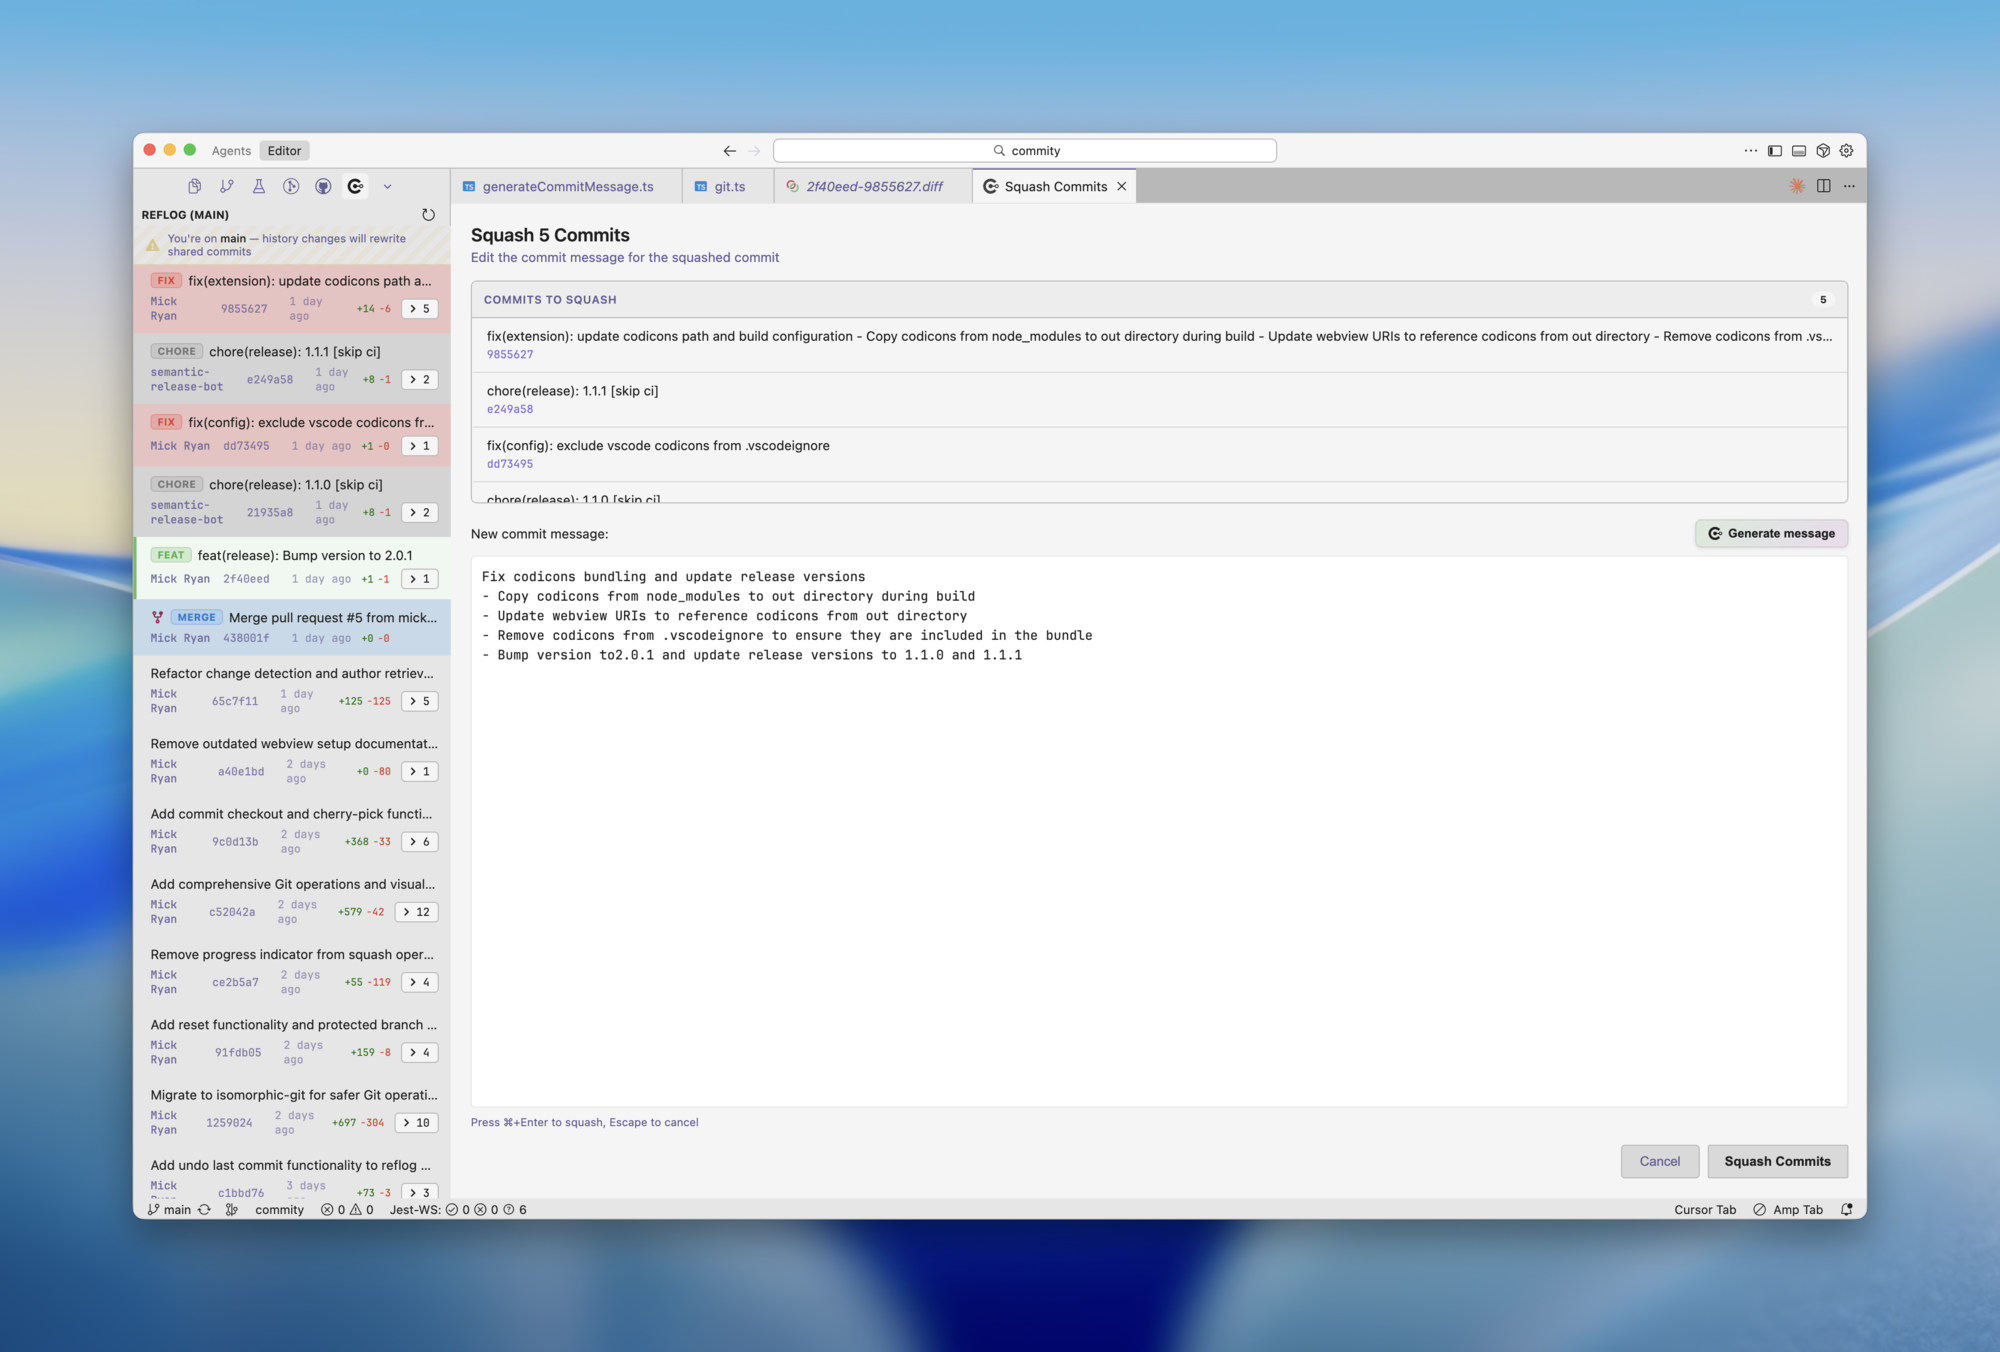The height and width of the screenshot is (1352, 2000).
Task: Open the Testing flask view
Action: click(x=259, y=186)
